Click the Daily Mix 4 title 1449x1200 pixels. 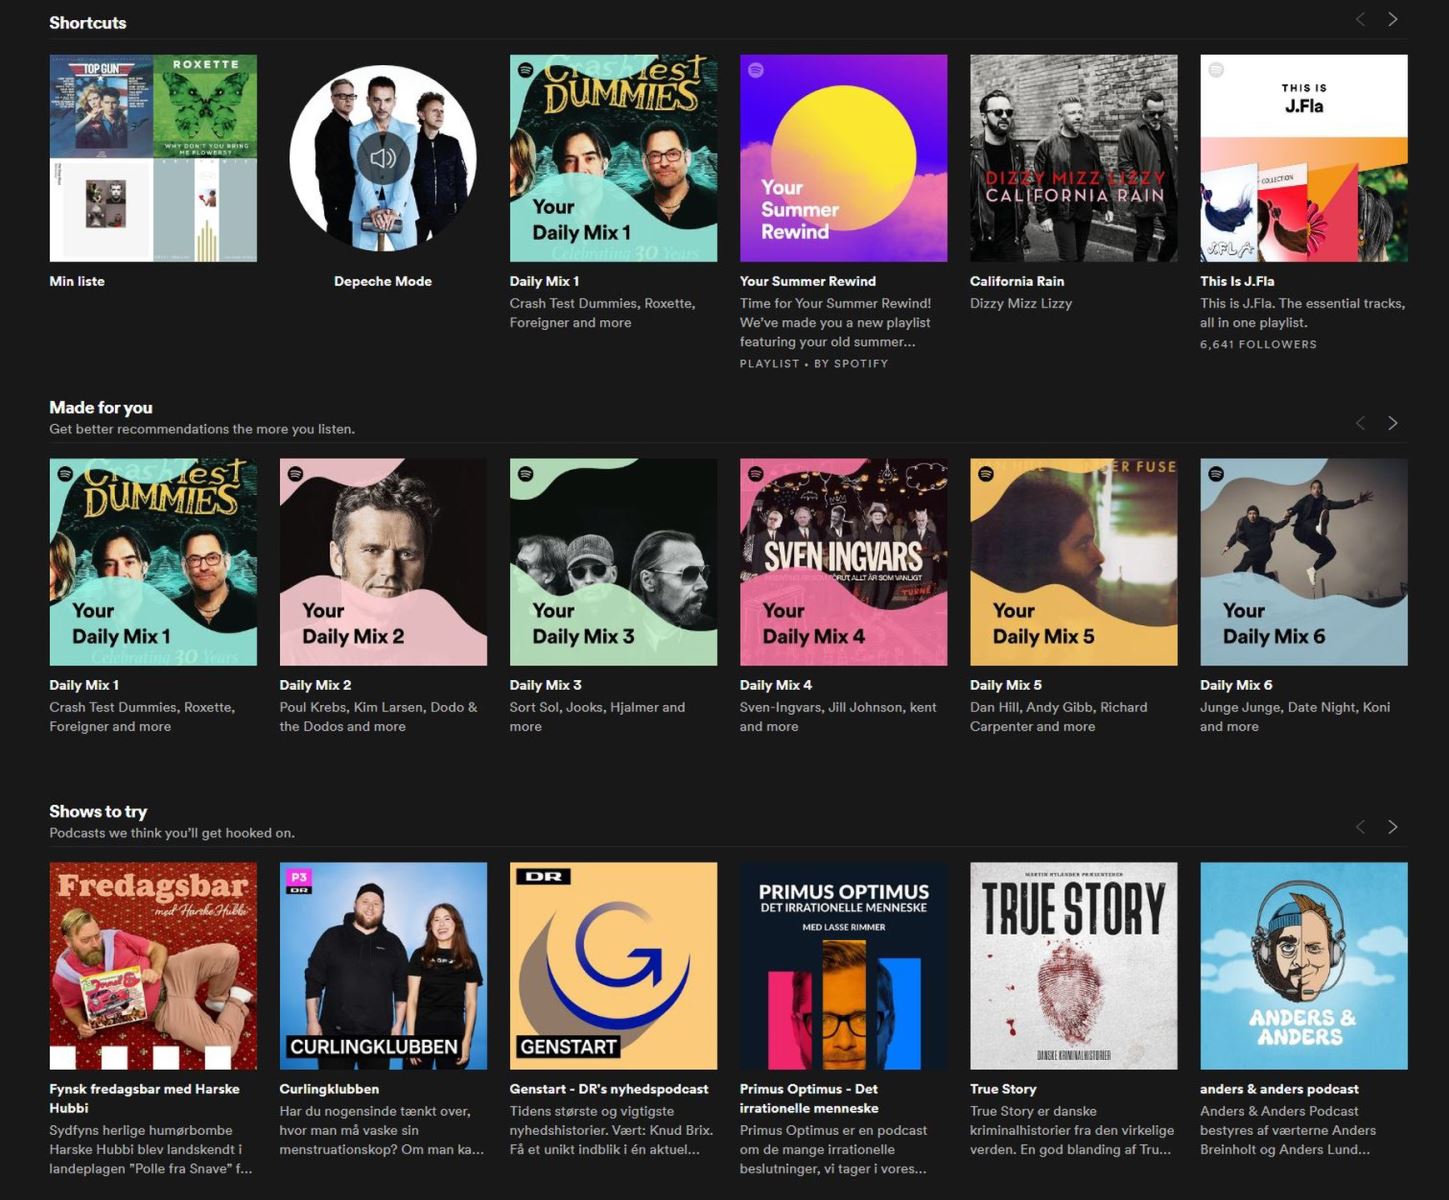776,685
